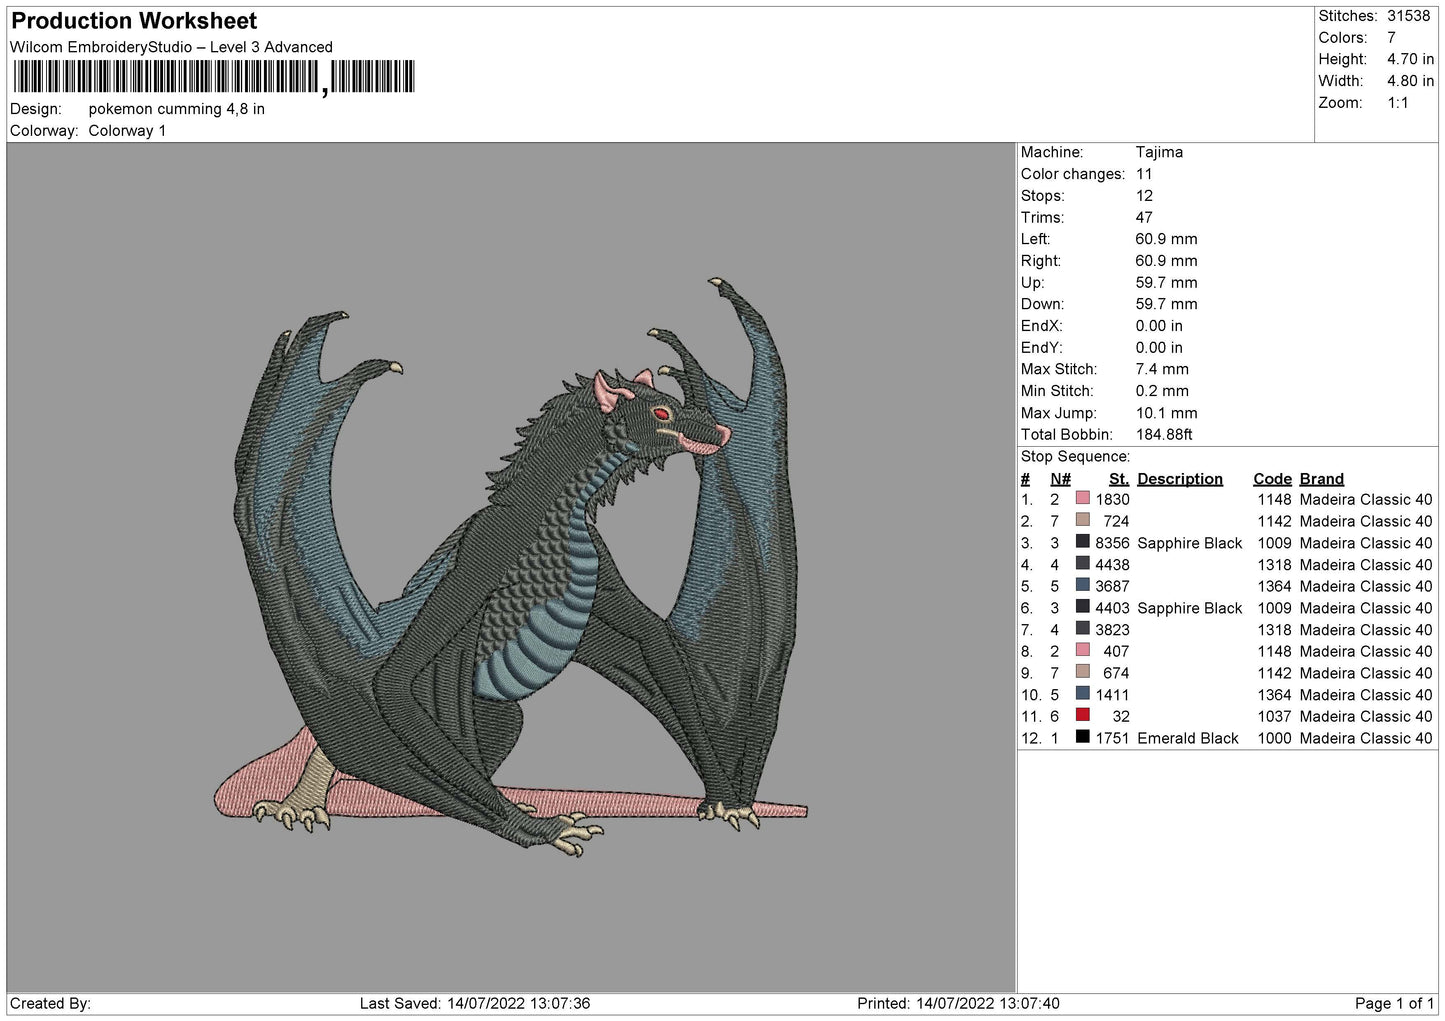This screenshot has height=1021, width=1445.
Task: Click the pink swatch in stop 8
Action: point(1082,650)
